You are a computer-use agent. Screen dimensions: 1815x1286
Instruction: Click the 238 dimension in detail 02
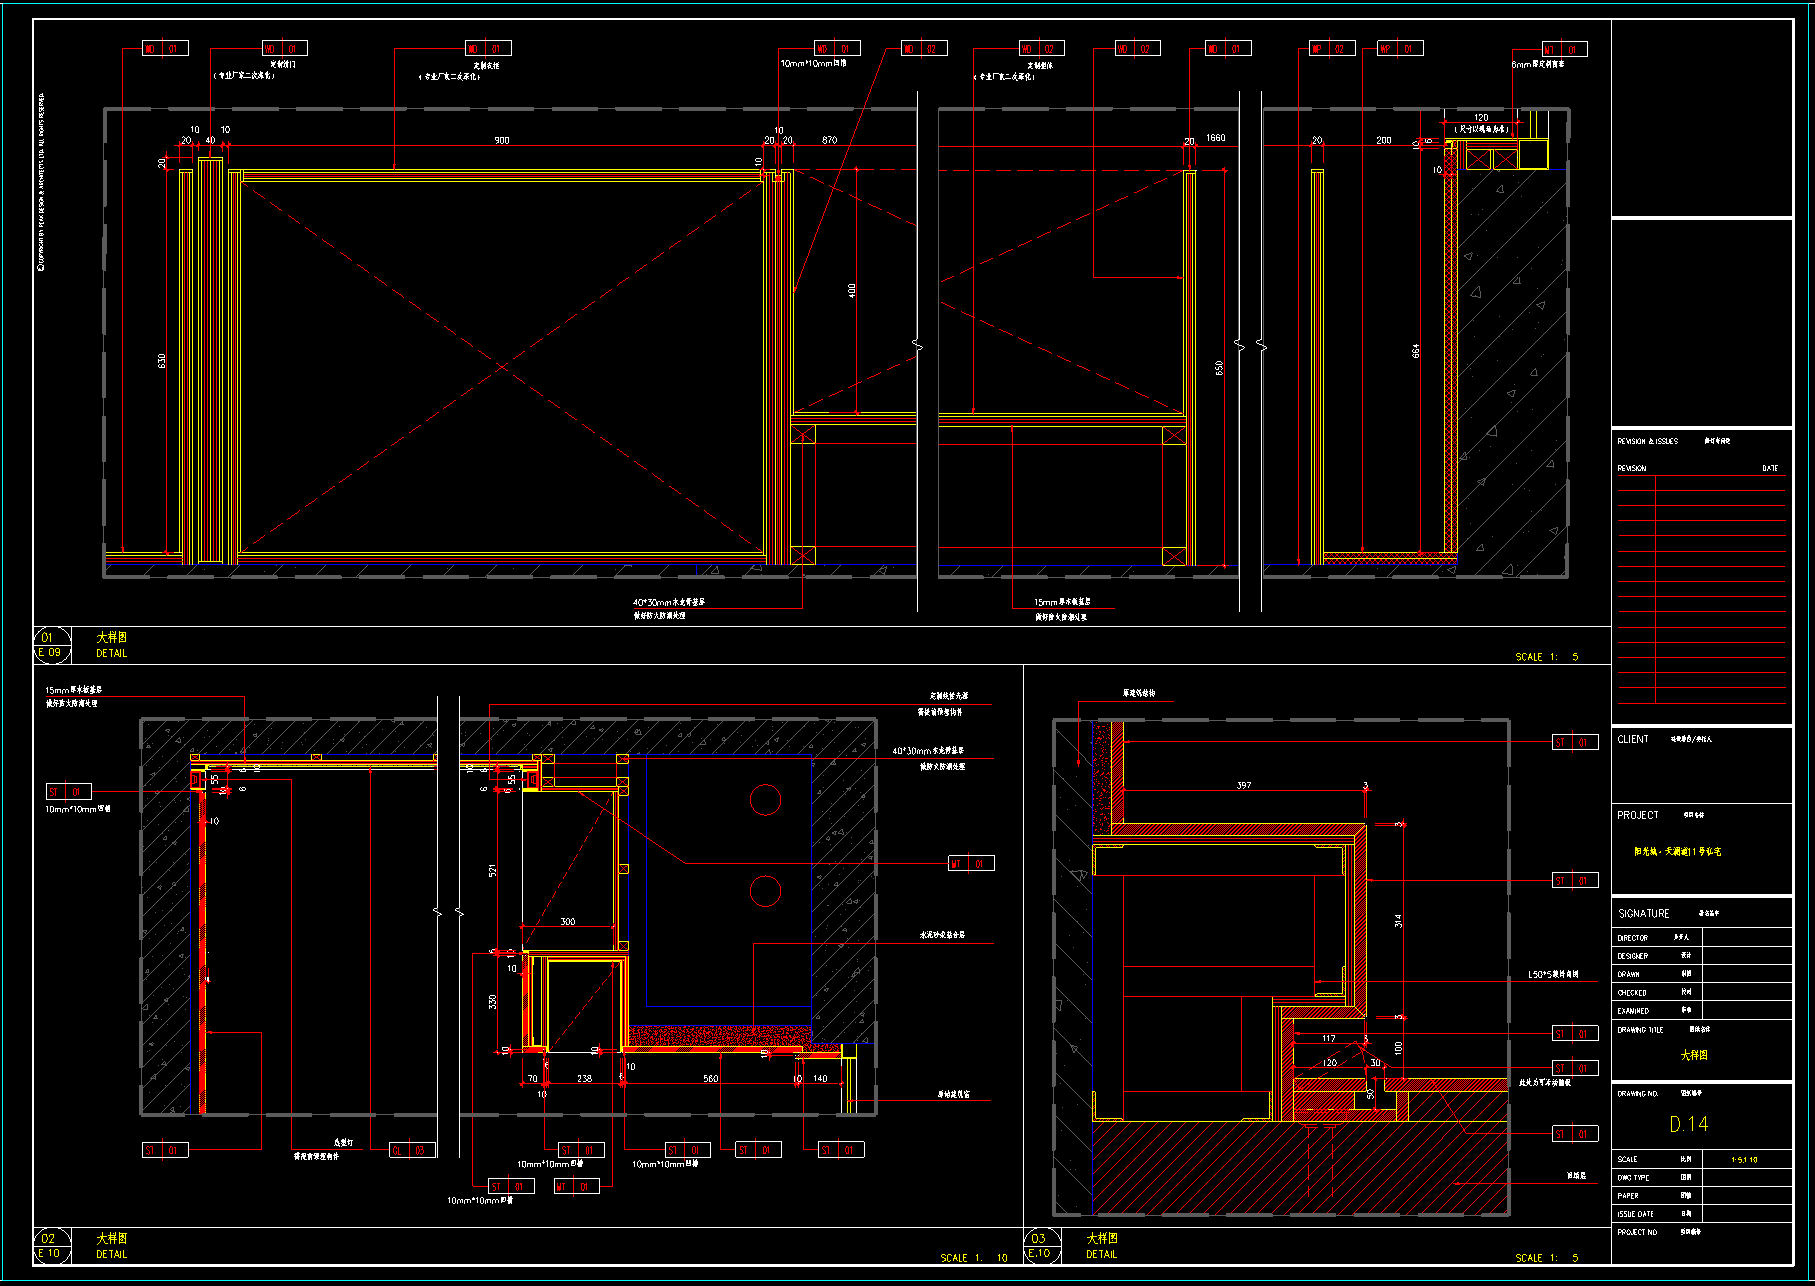pos(584,1079)
